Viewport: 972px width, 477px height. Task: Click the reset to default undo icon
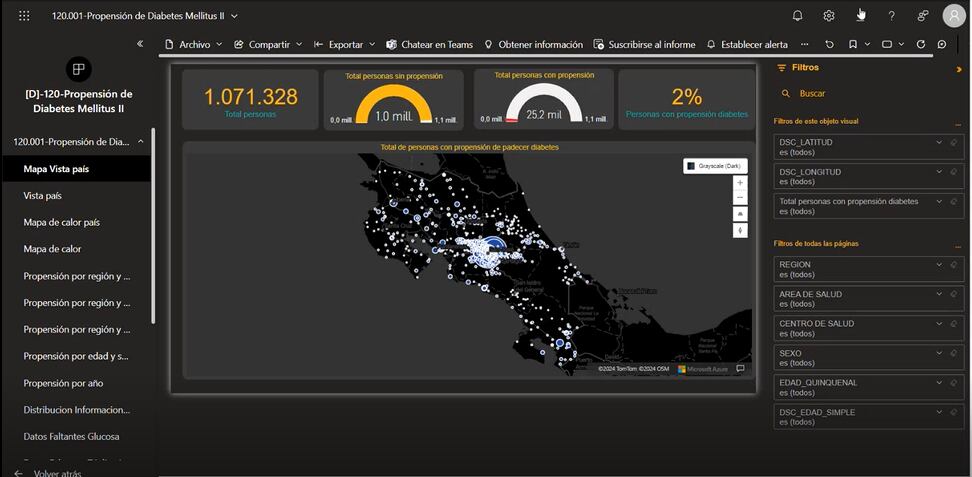[829, 45]
